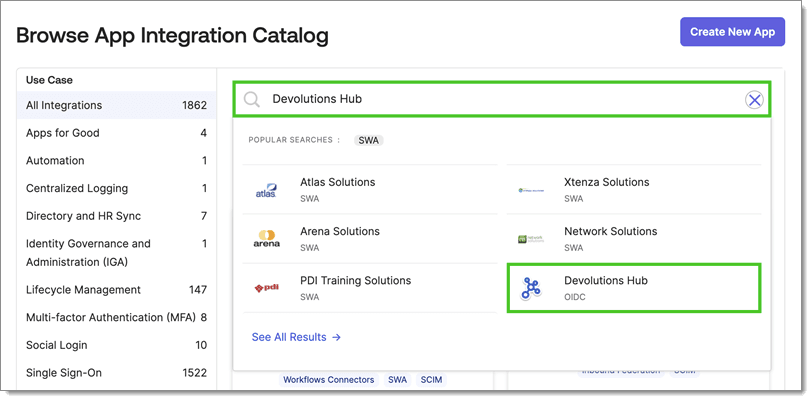Click the 1522 count for Single Sign-On
The height and width of the screenshot is (401, 812).
(195, 373)
